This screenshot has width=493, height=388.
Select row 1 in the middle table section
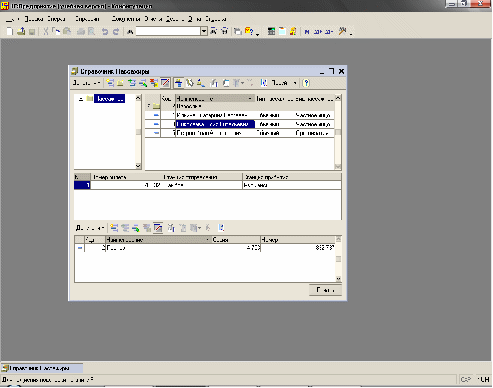(207, 185)
